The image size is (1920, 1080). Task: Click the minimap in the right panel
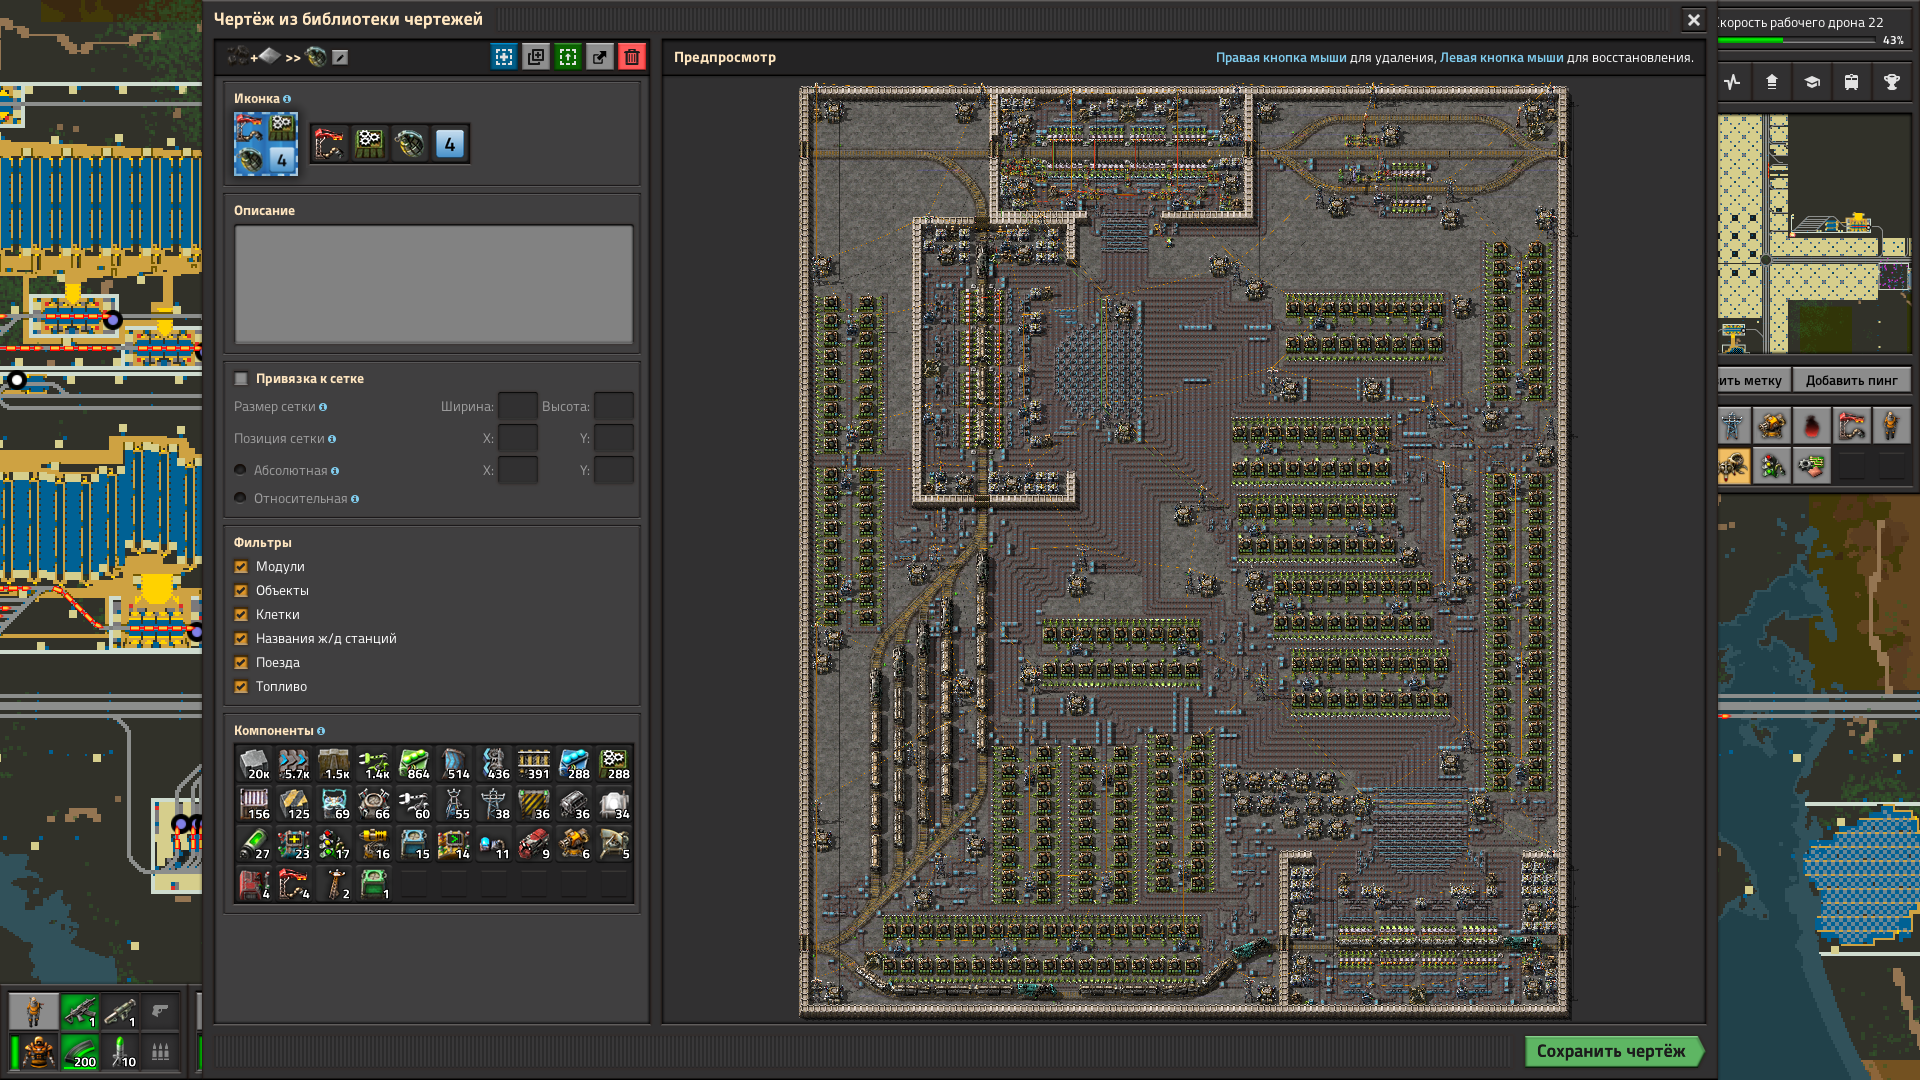pos(1815,234)
